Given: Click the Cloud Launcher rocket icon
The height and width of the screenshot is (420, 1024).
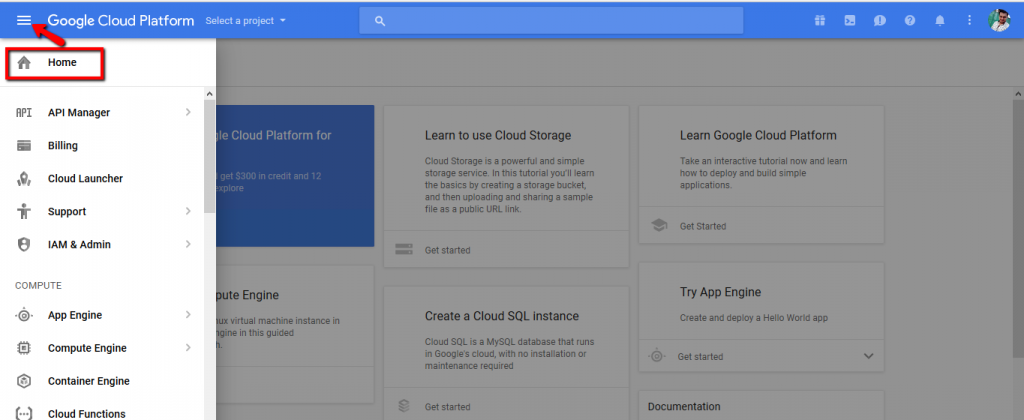Looking at the screenshot, I should (24, 178).
